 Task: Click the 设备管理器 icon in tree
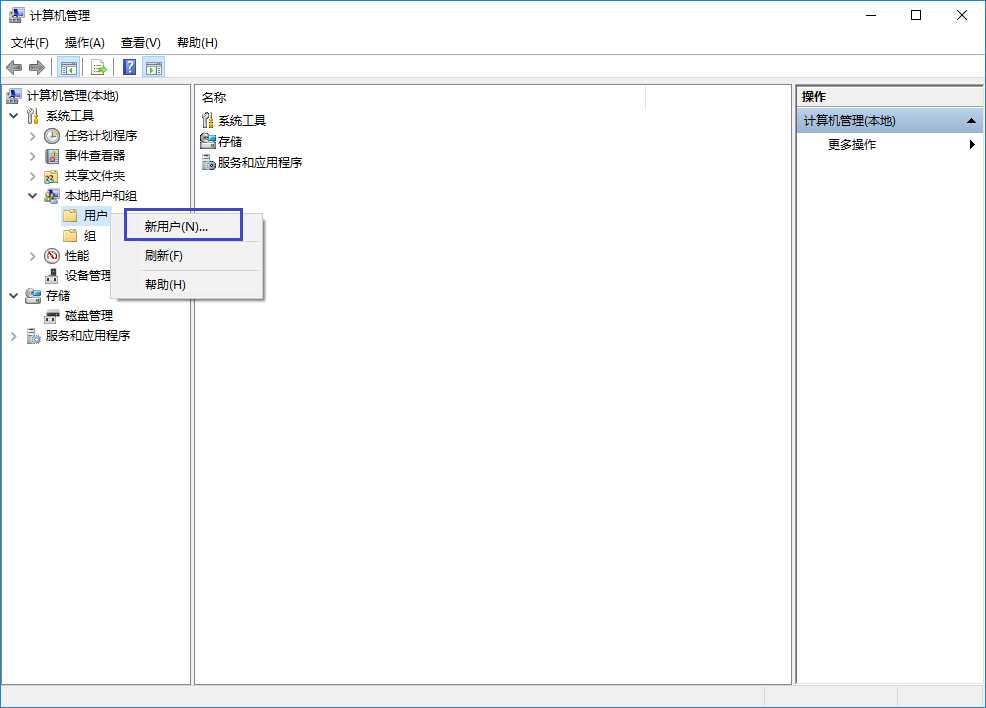click(52, 276)
